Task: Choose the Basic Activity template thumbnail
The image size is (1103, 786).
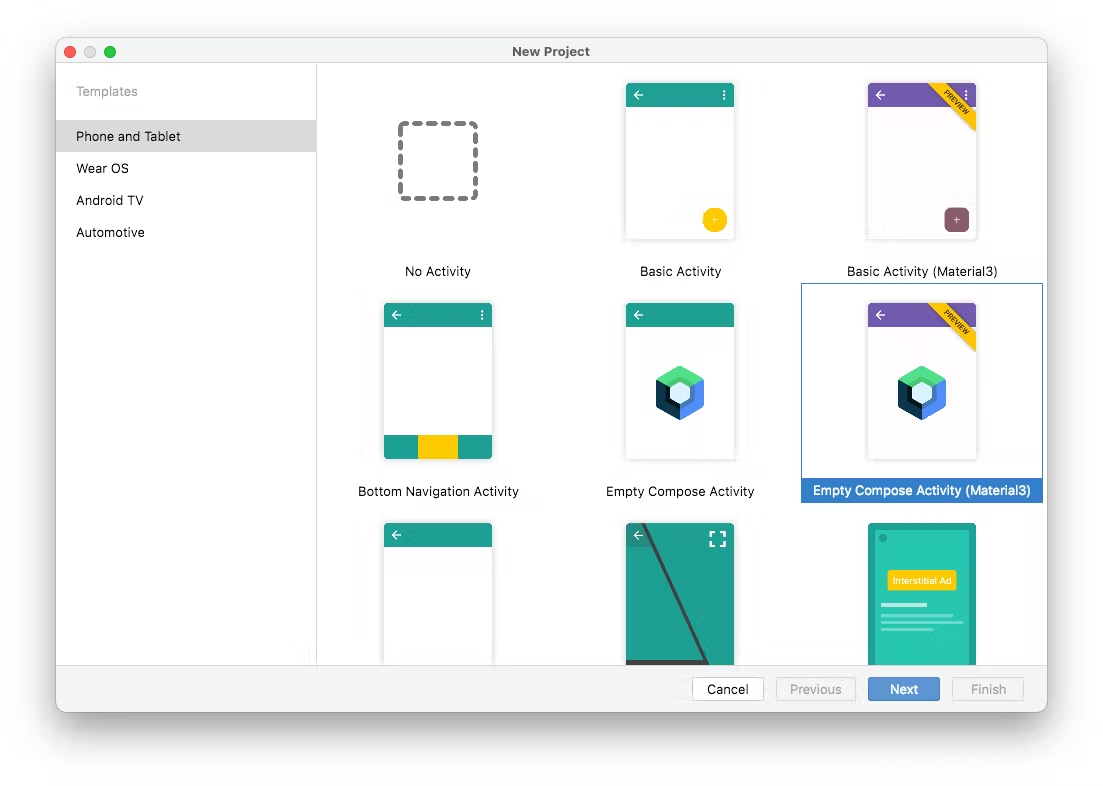Action: pyautogui.click(x=680, y=161)
